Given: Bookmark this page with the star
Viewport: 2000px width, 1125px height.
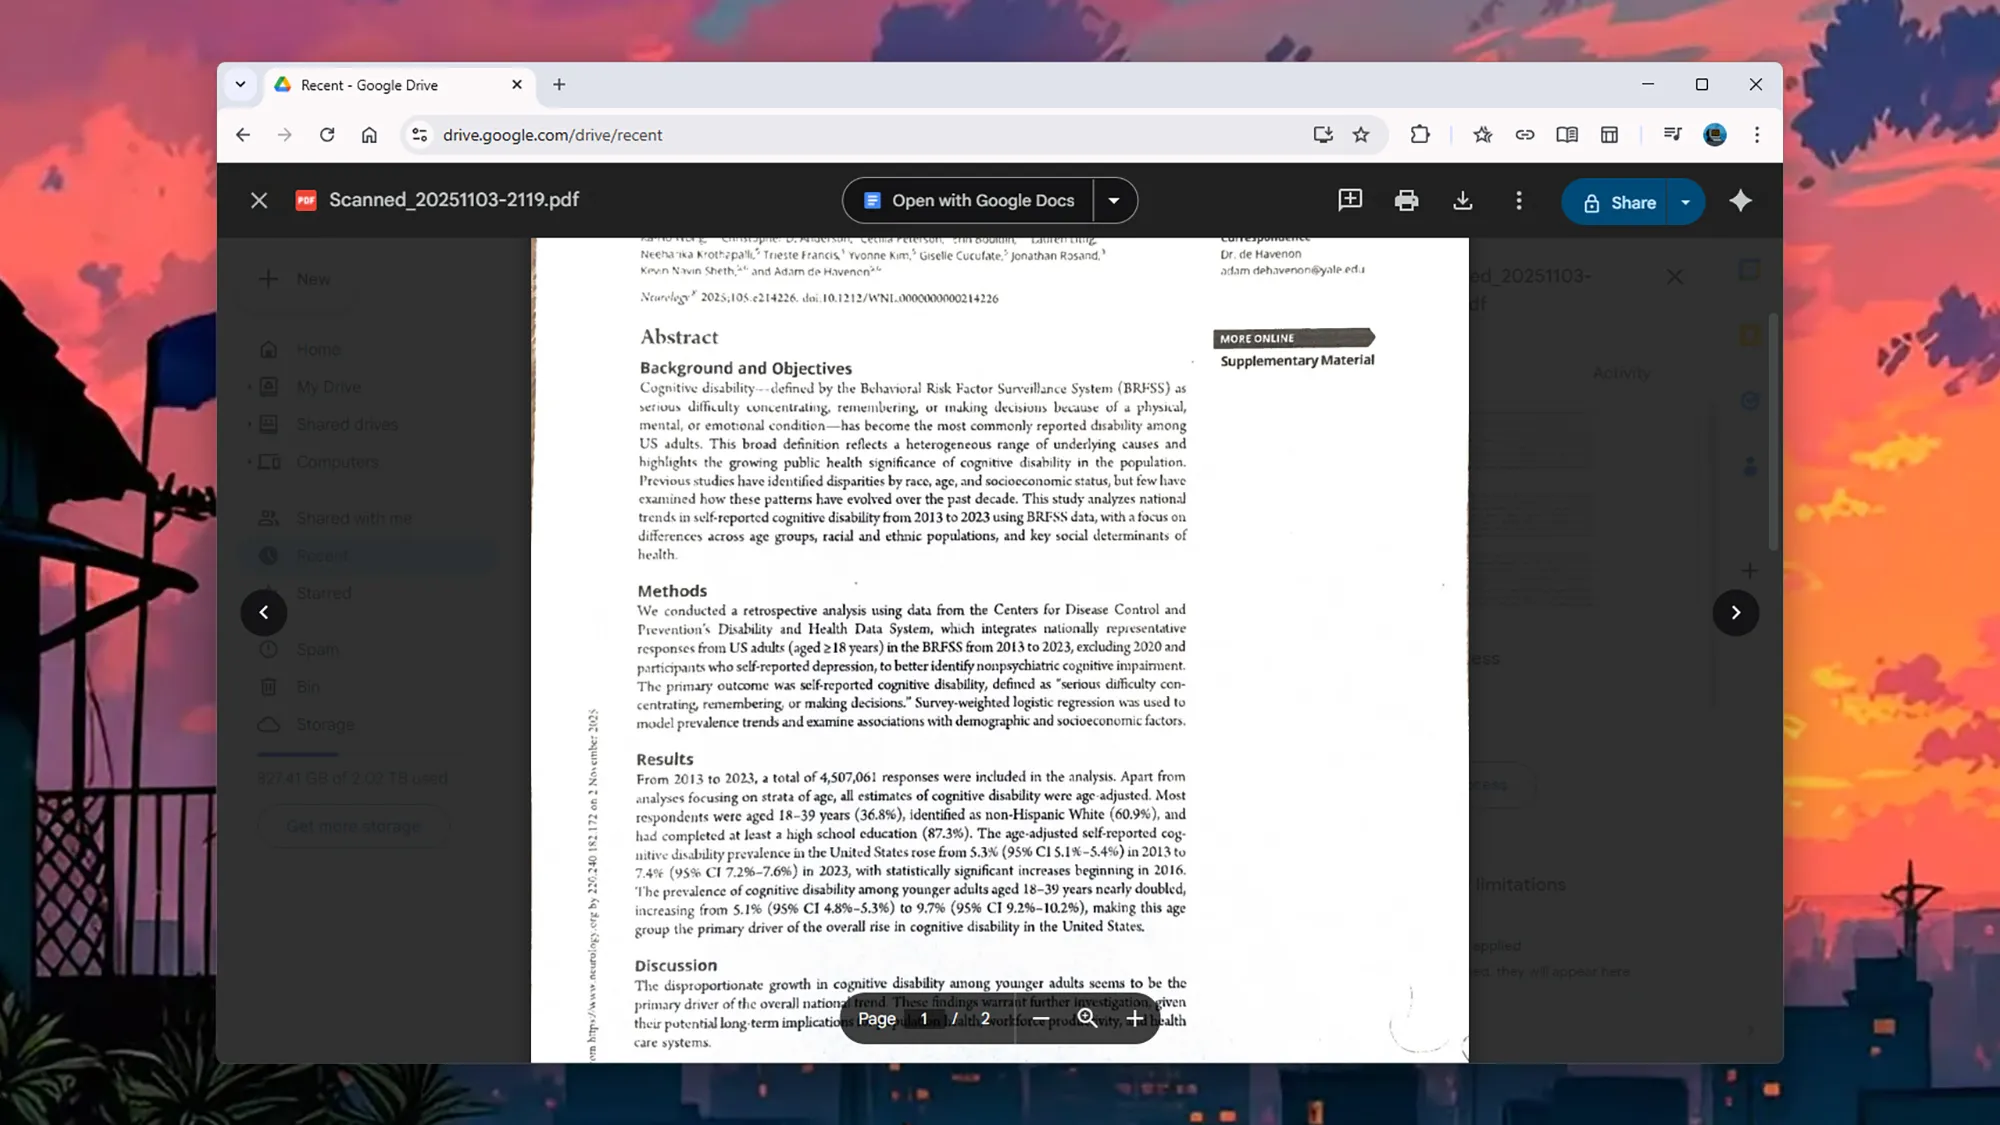Looking at the screenshot, I should coord(1361,134).
